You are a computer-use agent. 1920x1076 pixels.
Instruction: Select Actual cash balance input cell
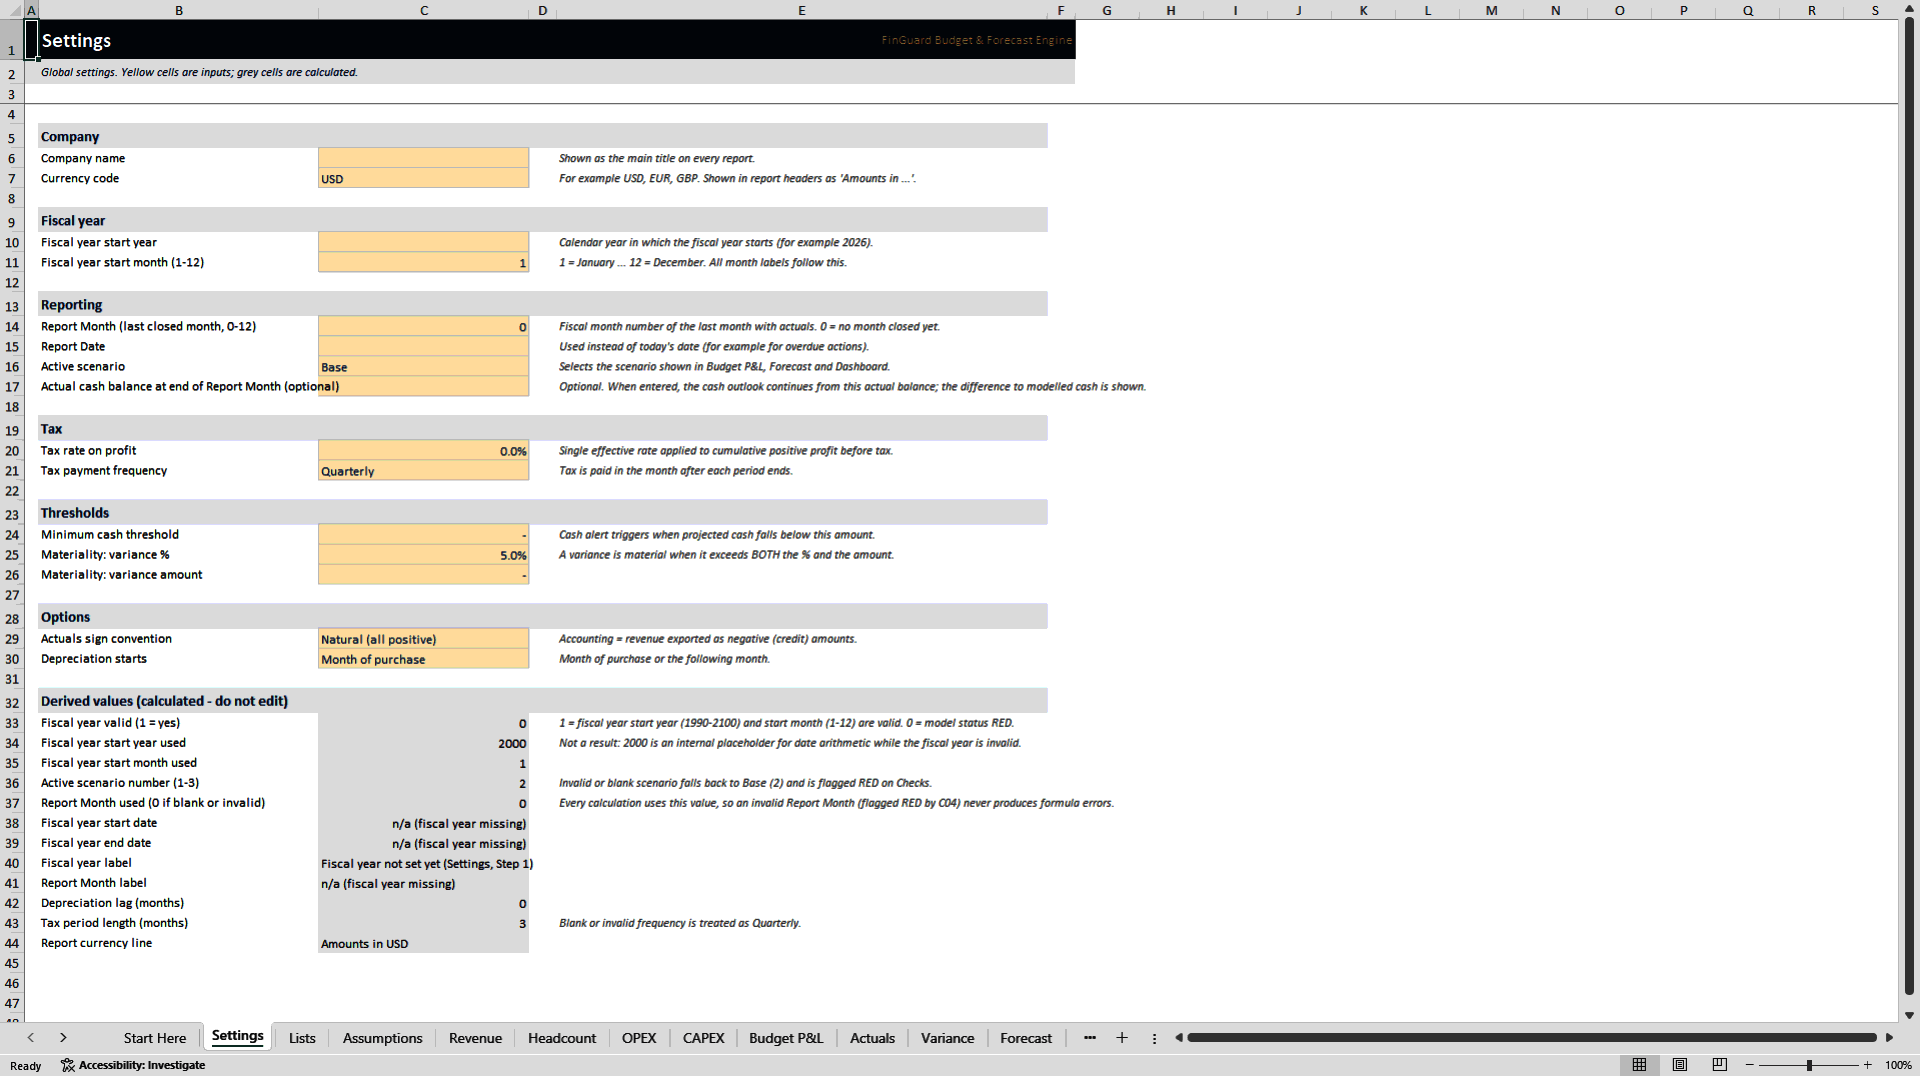423,386
